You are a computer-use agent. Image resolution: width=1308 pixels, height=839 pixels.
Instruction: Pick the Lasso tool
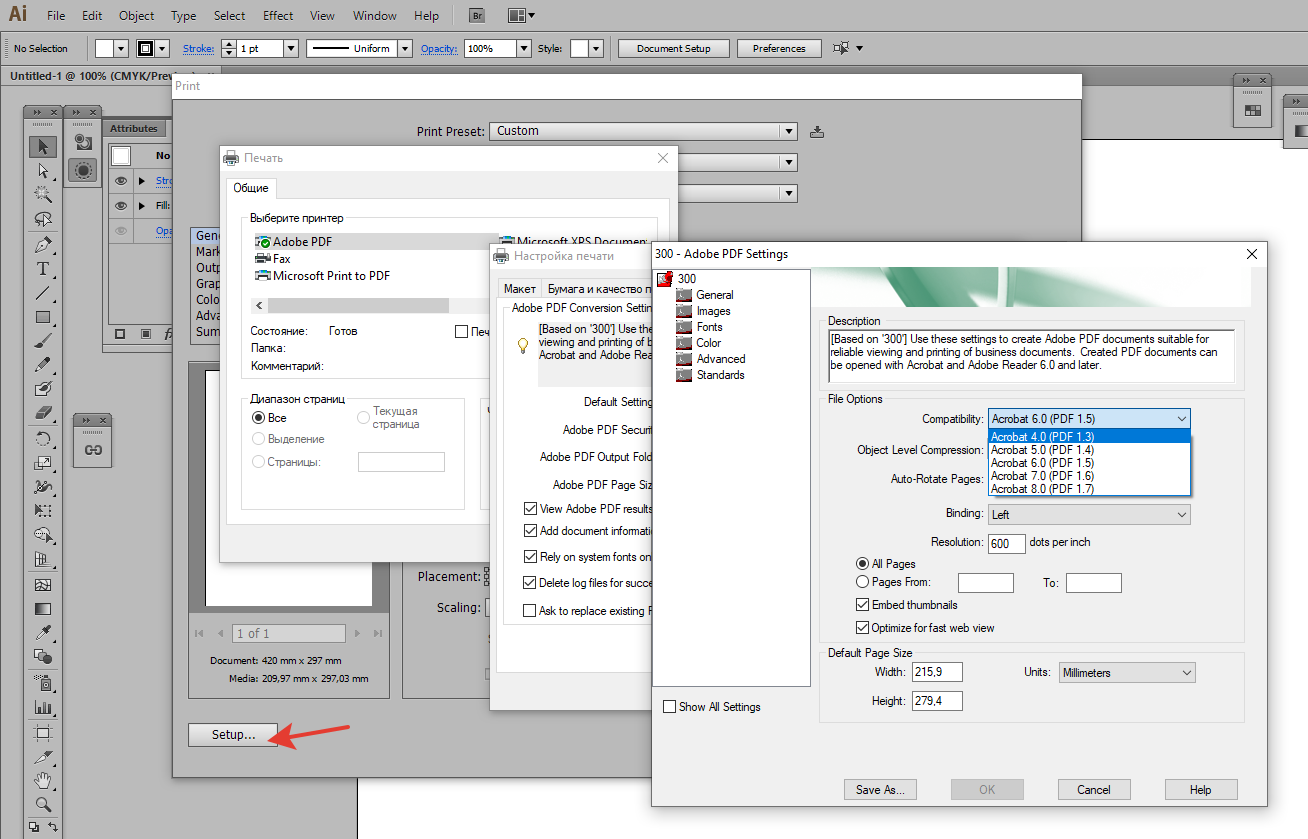pos(43,219)
